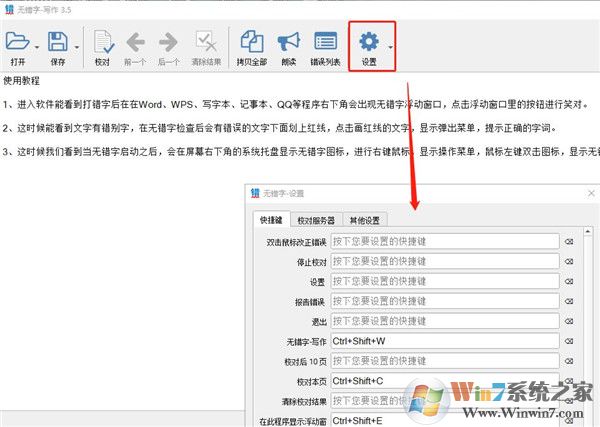Screen dimensions: 600x427
Task: Clear the 双击鼠标改正错误 shortcut
Action: pos(569,242)
